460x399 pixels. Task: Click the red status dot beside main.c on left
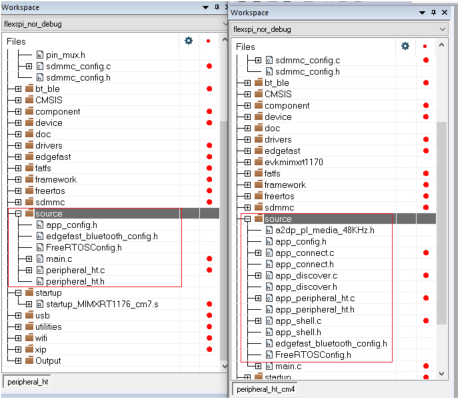209,259
